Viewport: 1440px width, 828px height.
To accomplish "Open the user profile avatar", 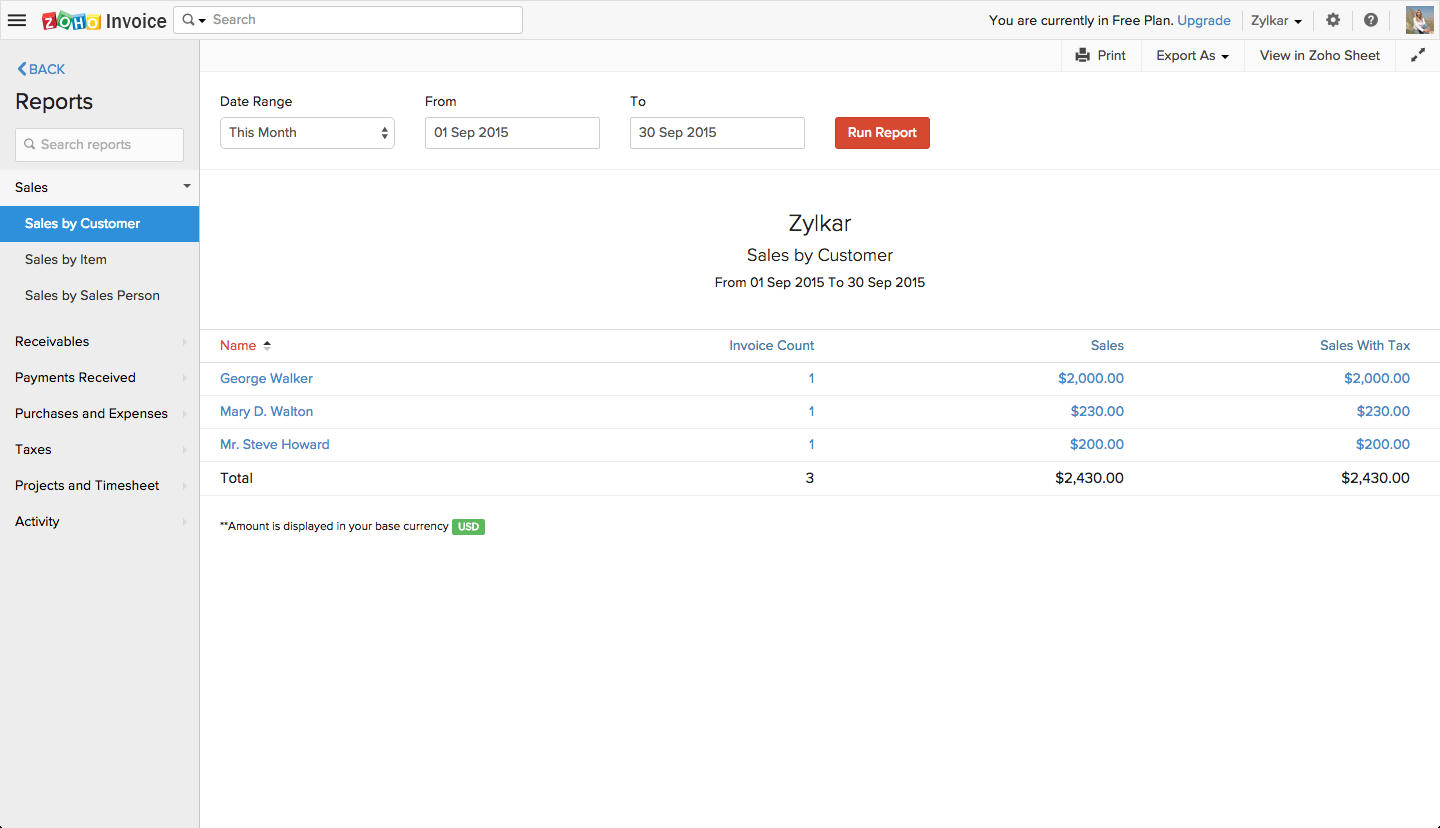I will [1419, 20].
